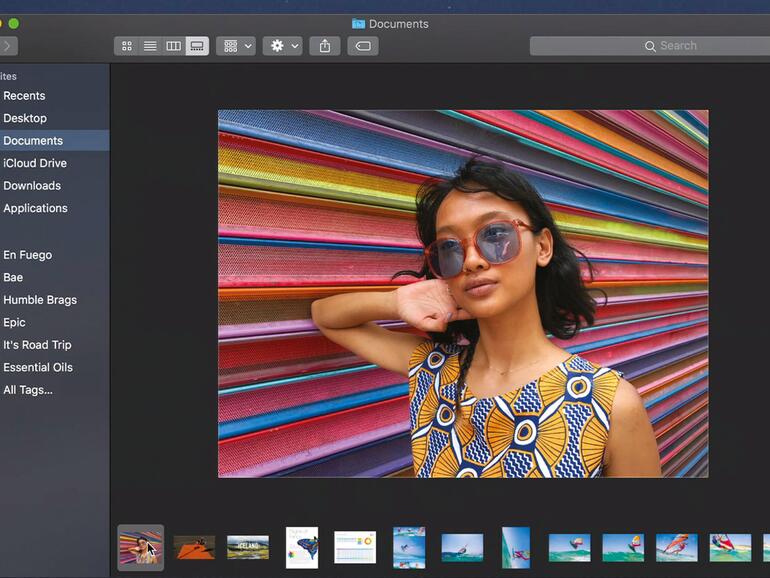Select Documents in sidebar

(55, 140)
